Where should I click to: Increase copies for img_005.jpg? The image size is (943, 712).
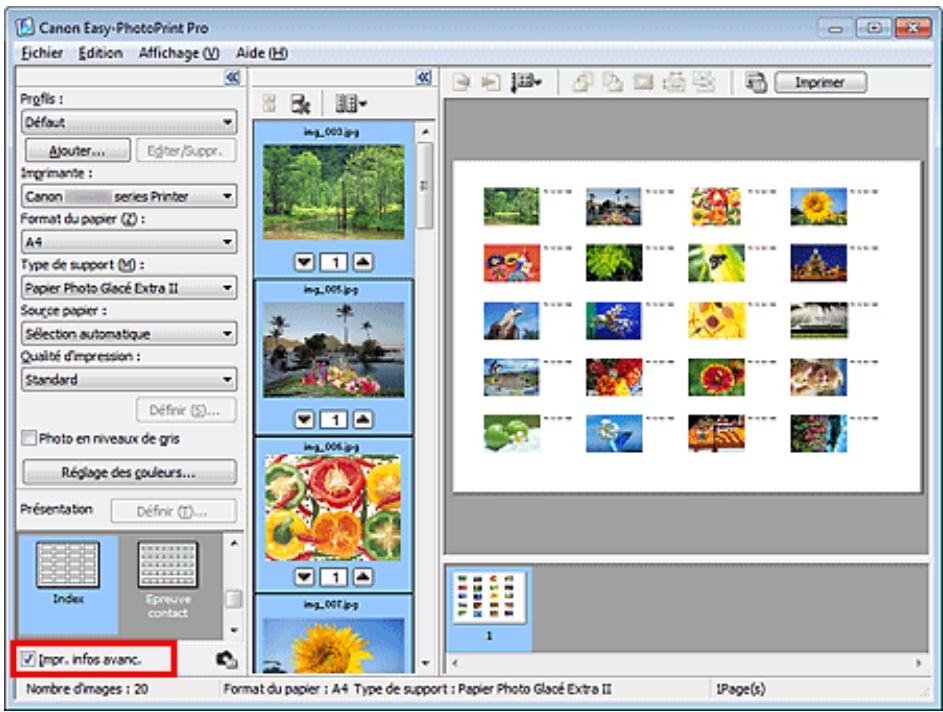(x=363, y=419)
